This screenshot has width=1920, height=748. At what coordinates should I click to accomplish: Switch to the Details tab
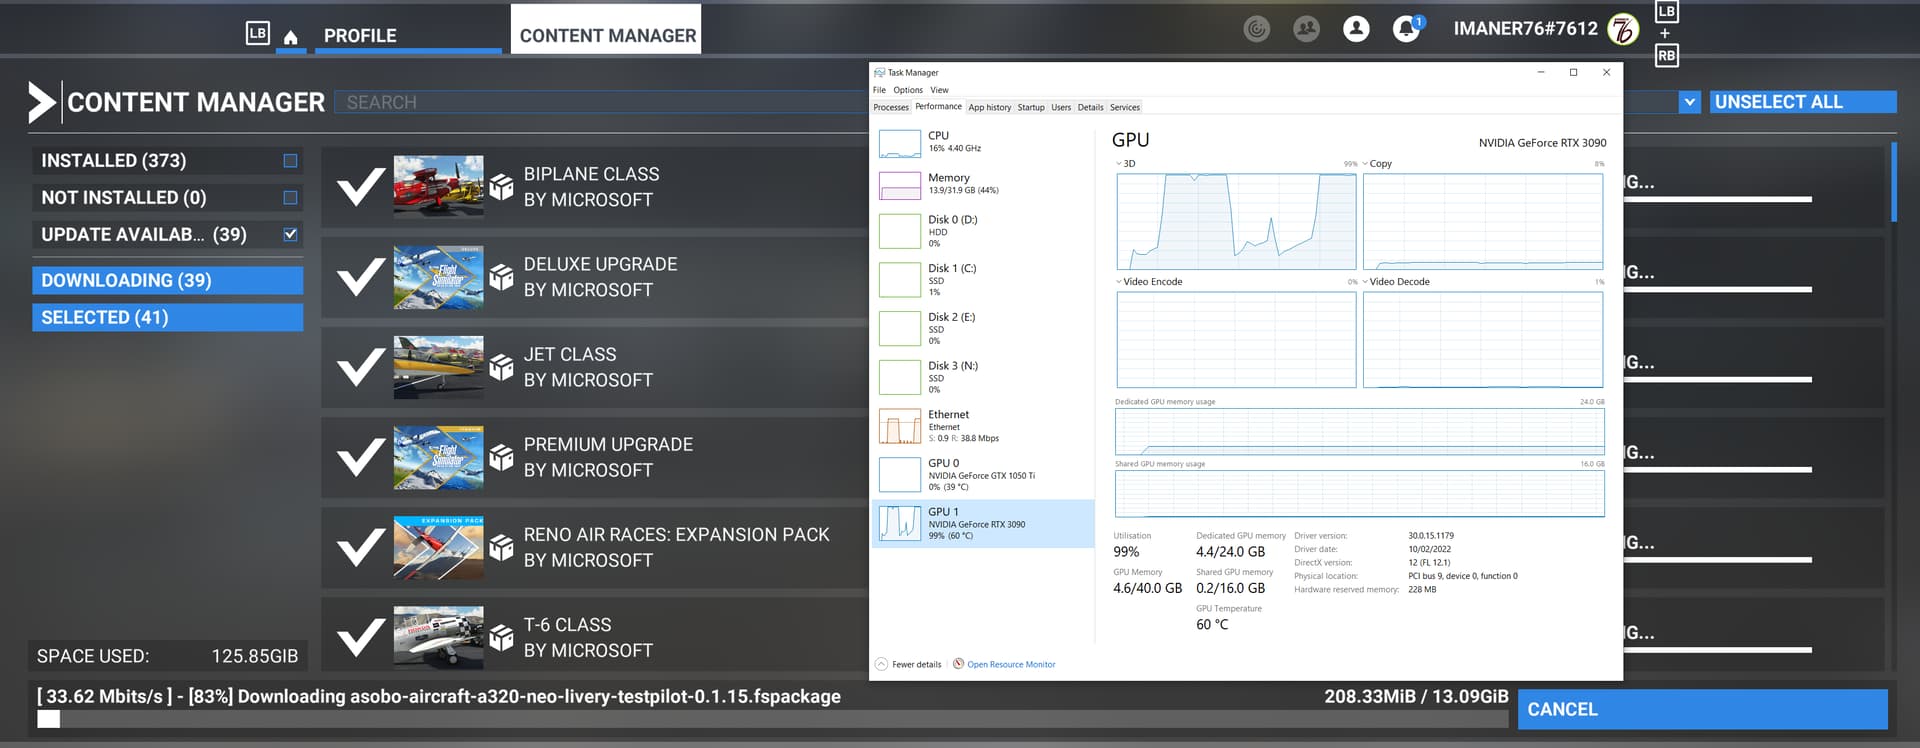click(1090, 107)
